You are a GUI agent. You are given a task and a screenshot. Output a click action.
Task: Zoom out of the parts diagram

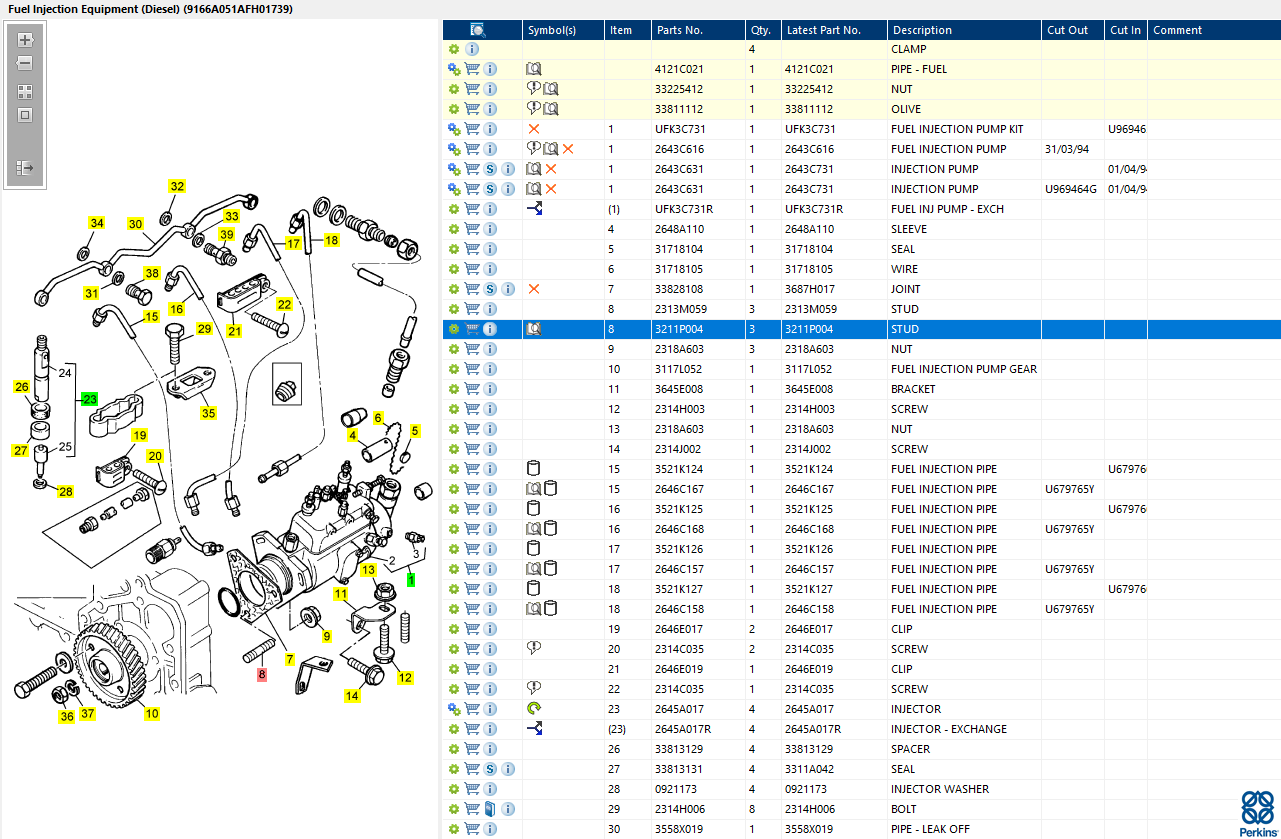[25, 63]
